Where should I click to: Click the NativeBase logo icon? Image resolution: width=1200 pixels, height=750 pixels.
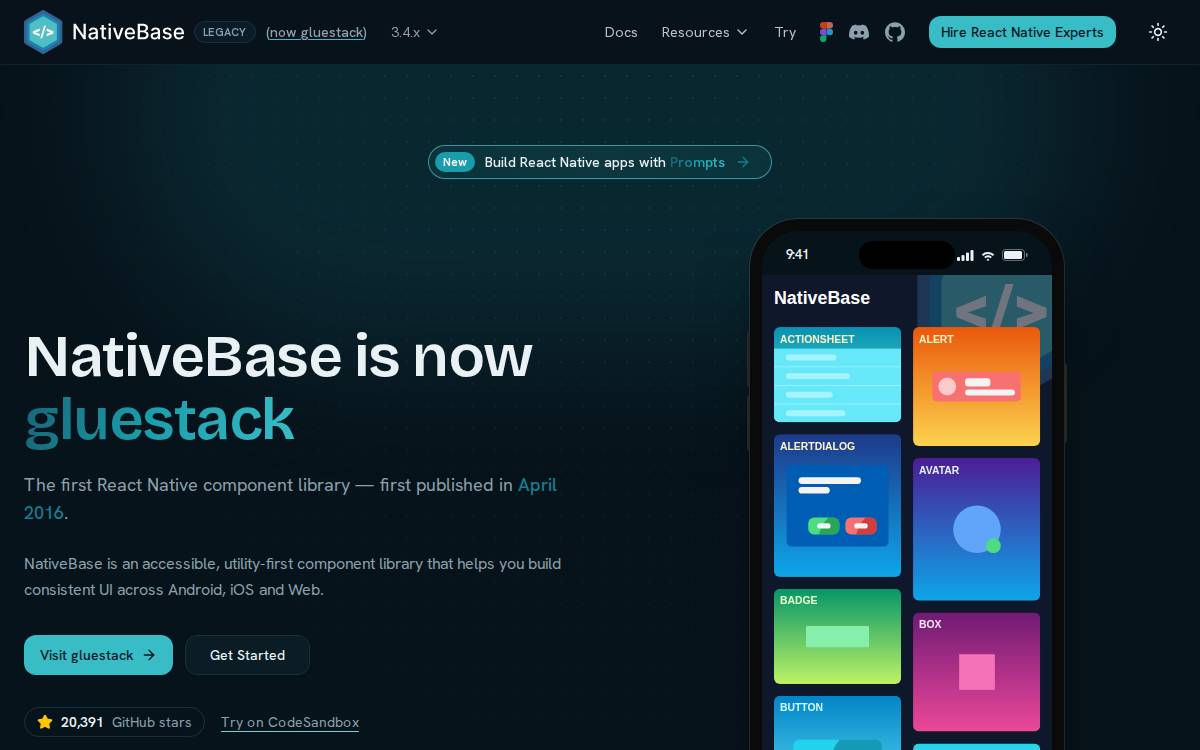43,32
